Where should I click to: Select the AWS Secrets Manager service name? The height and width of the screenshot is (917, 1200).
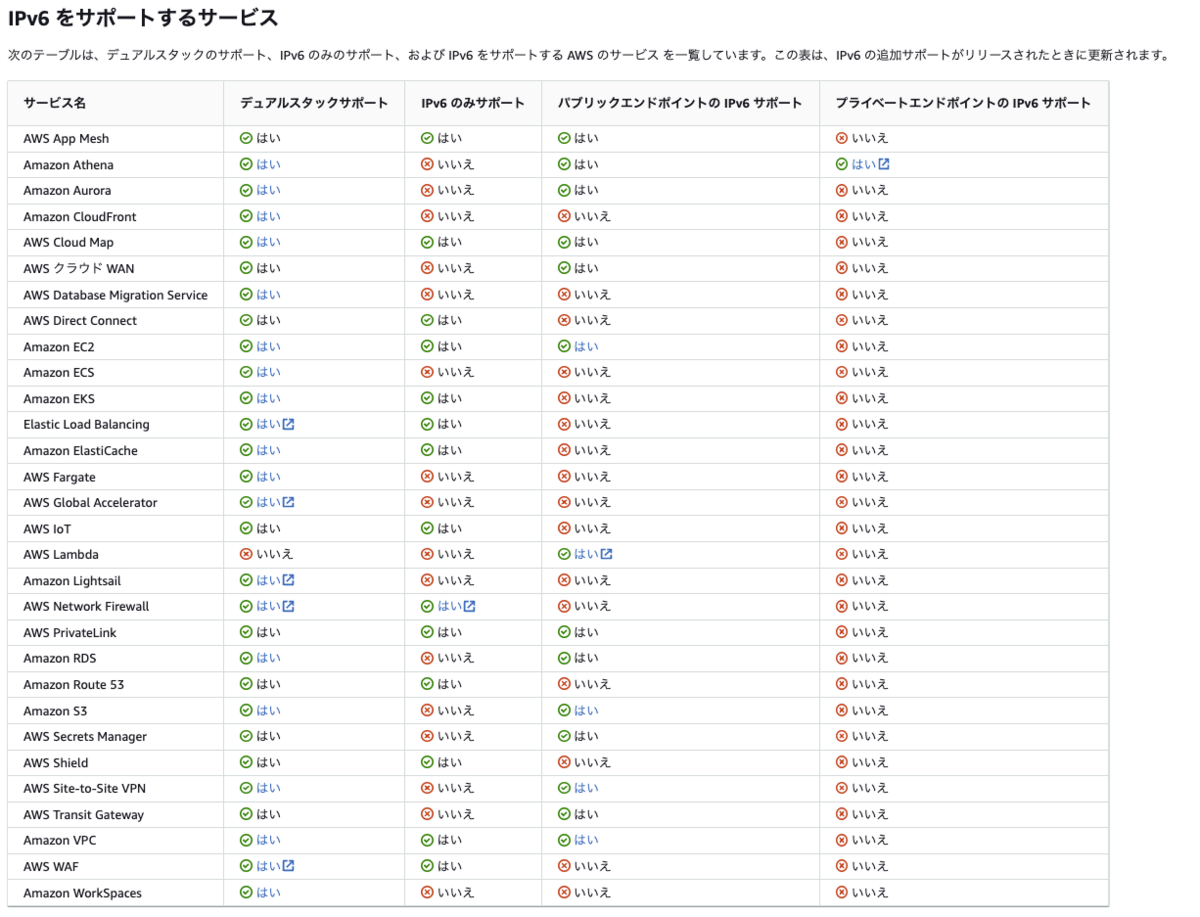[x=85, y=737]
